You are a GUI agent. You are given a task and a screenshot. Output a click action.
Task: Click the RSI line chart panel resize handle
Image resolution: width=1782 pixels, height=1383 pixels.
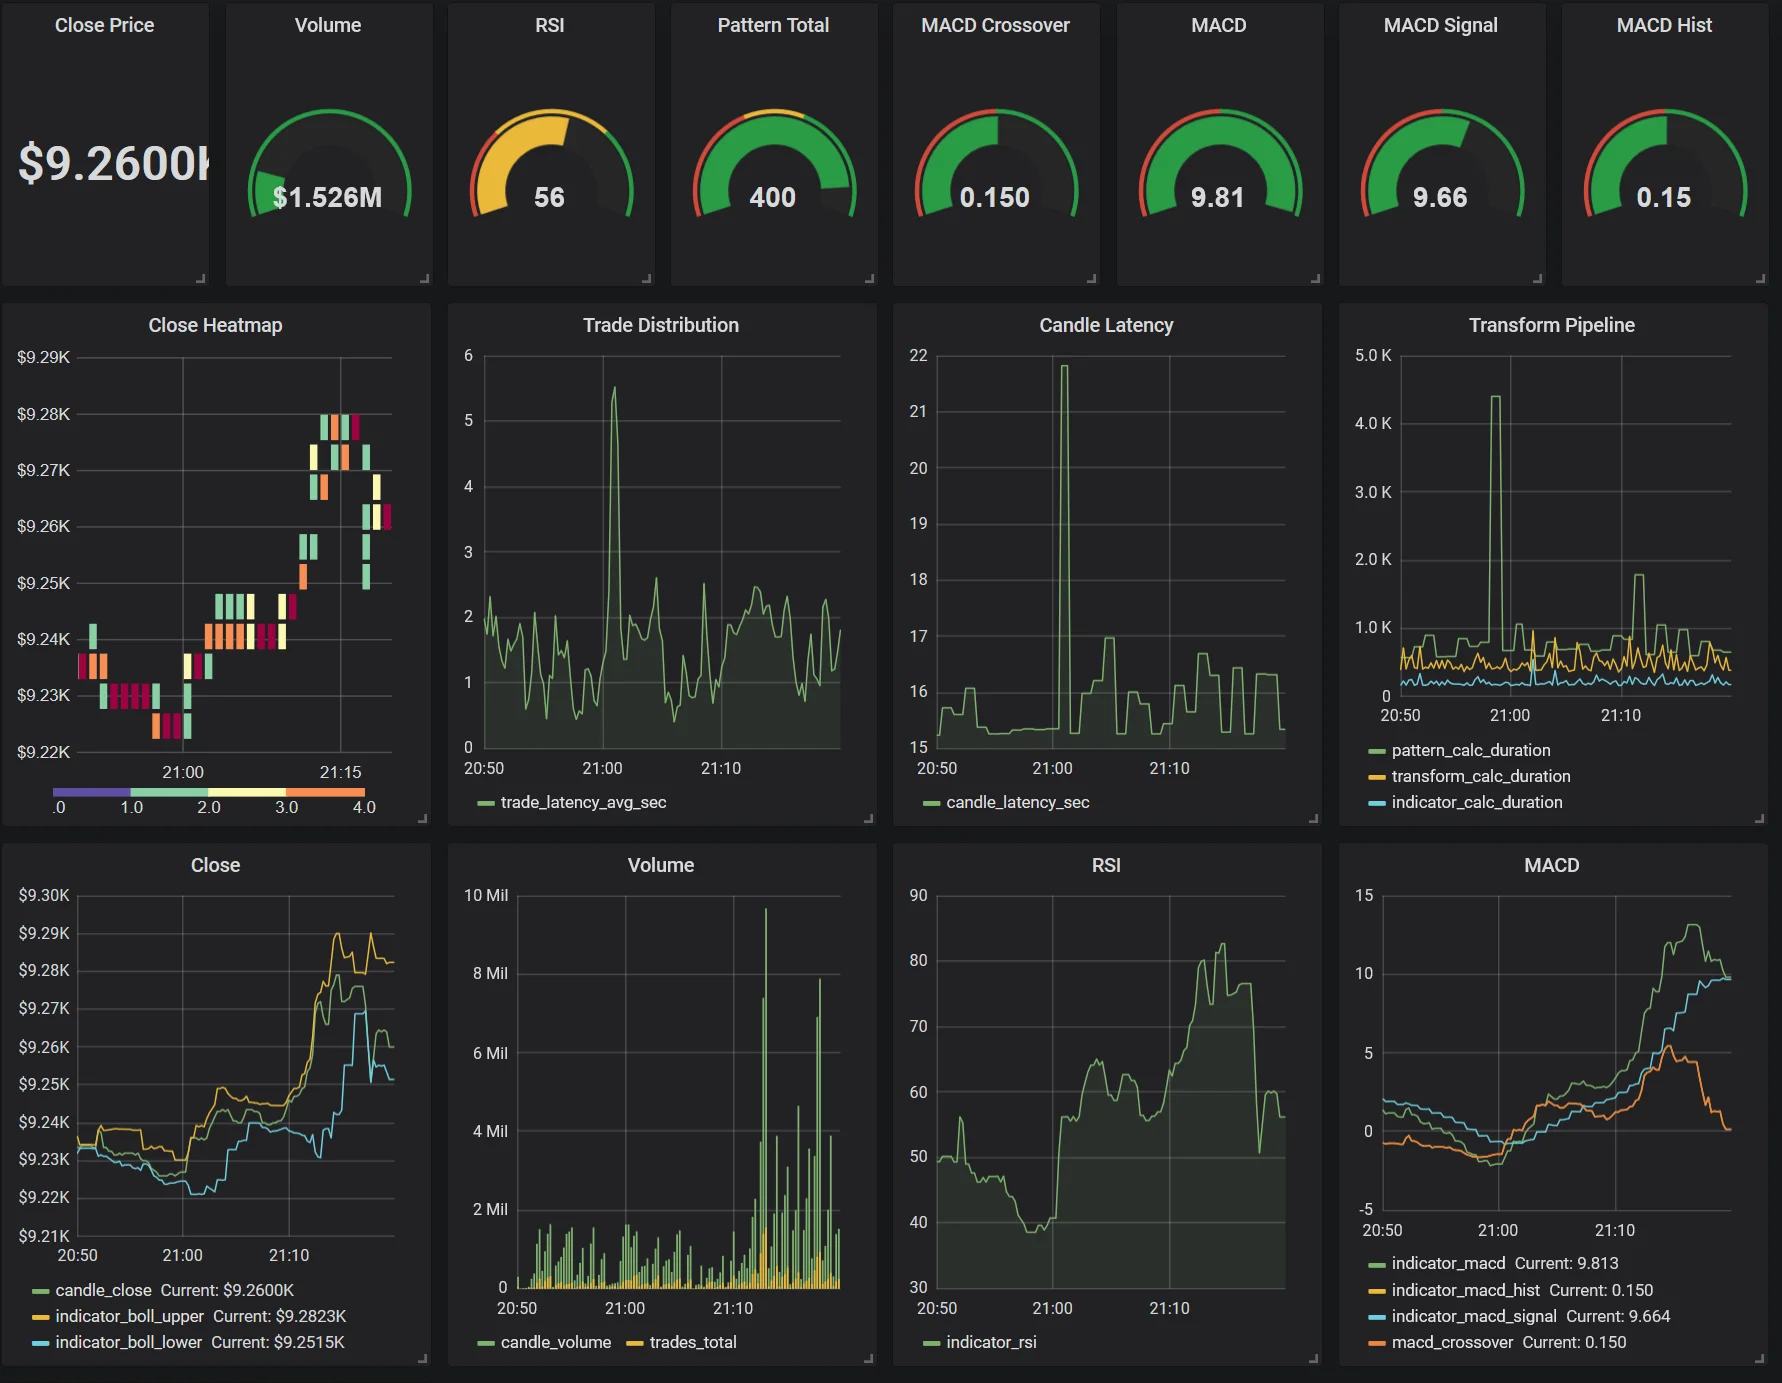click(x=1313, y=1358)
